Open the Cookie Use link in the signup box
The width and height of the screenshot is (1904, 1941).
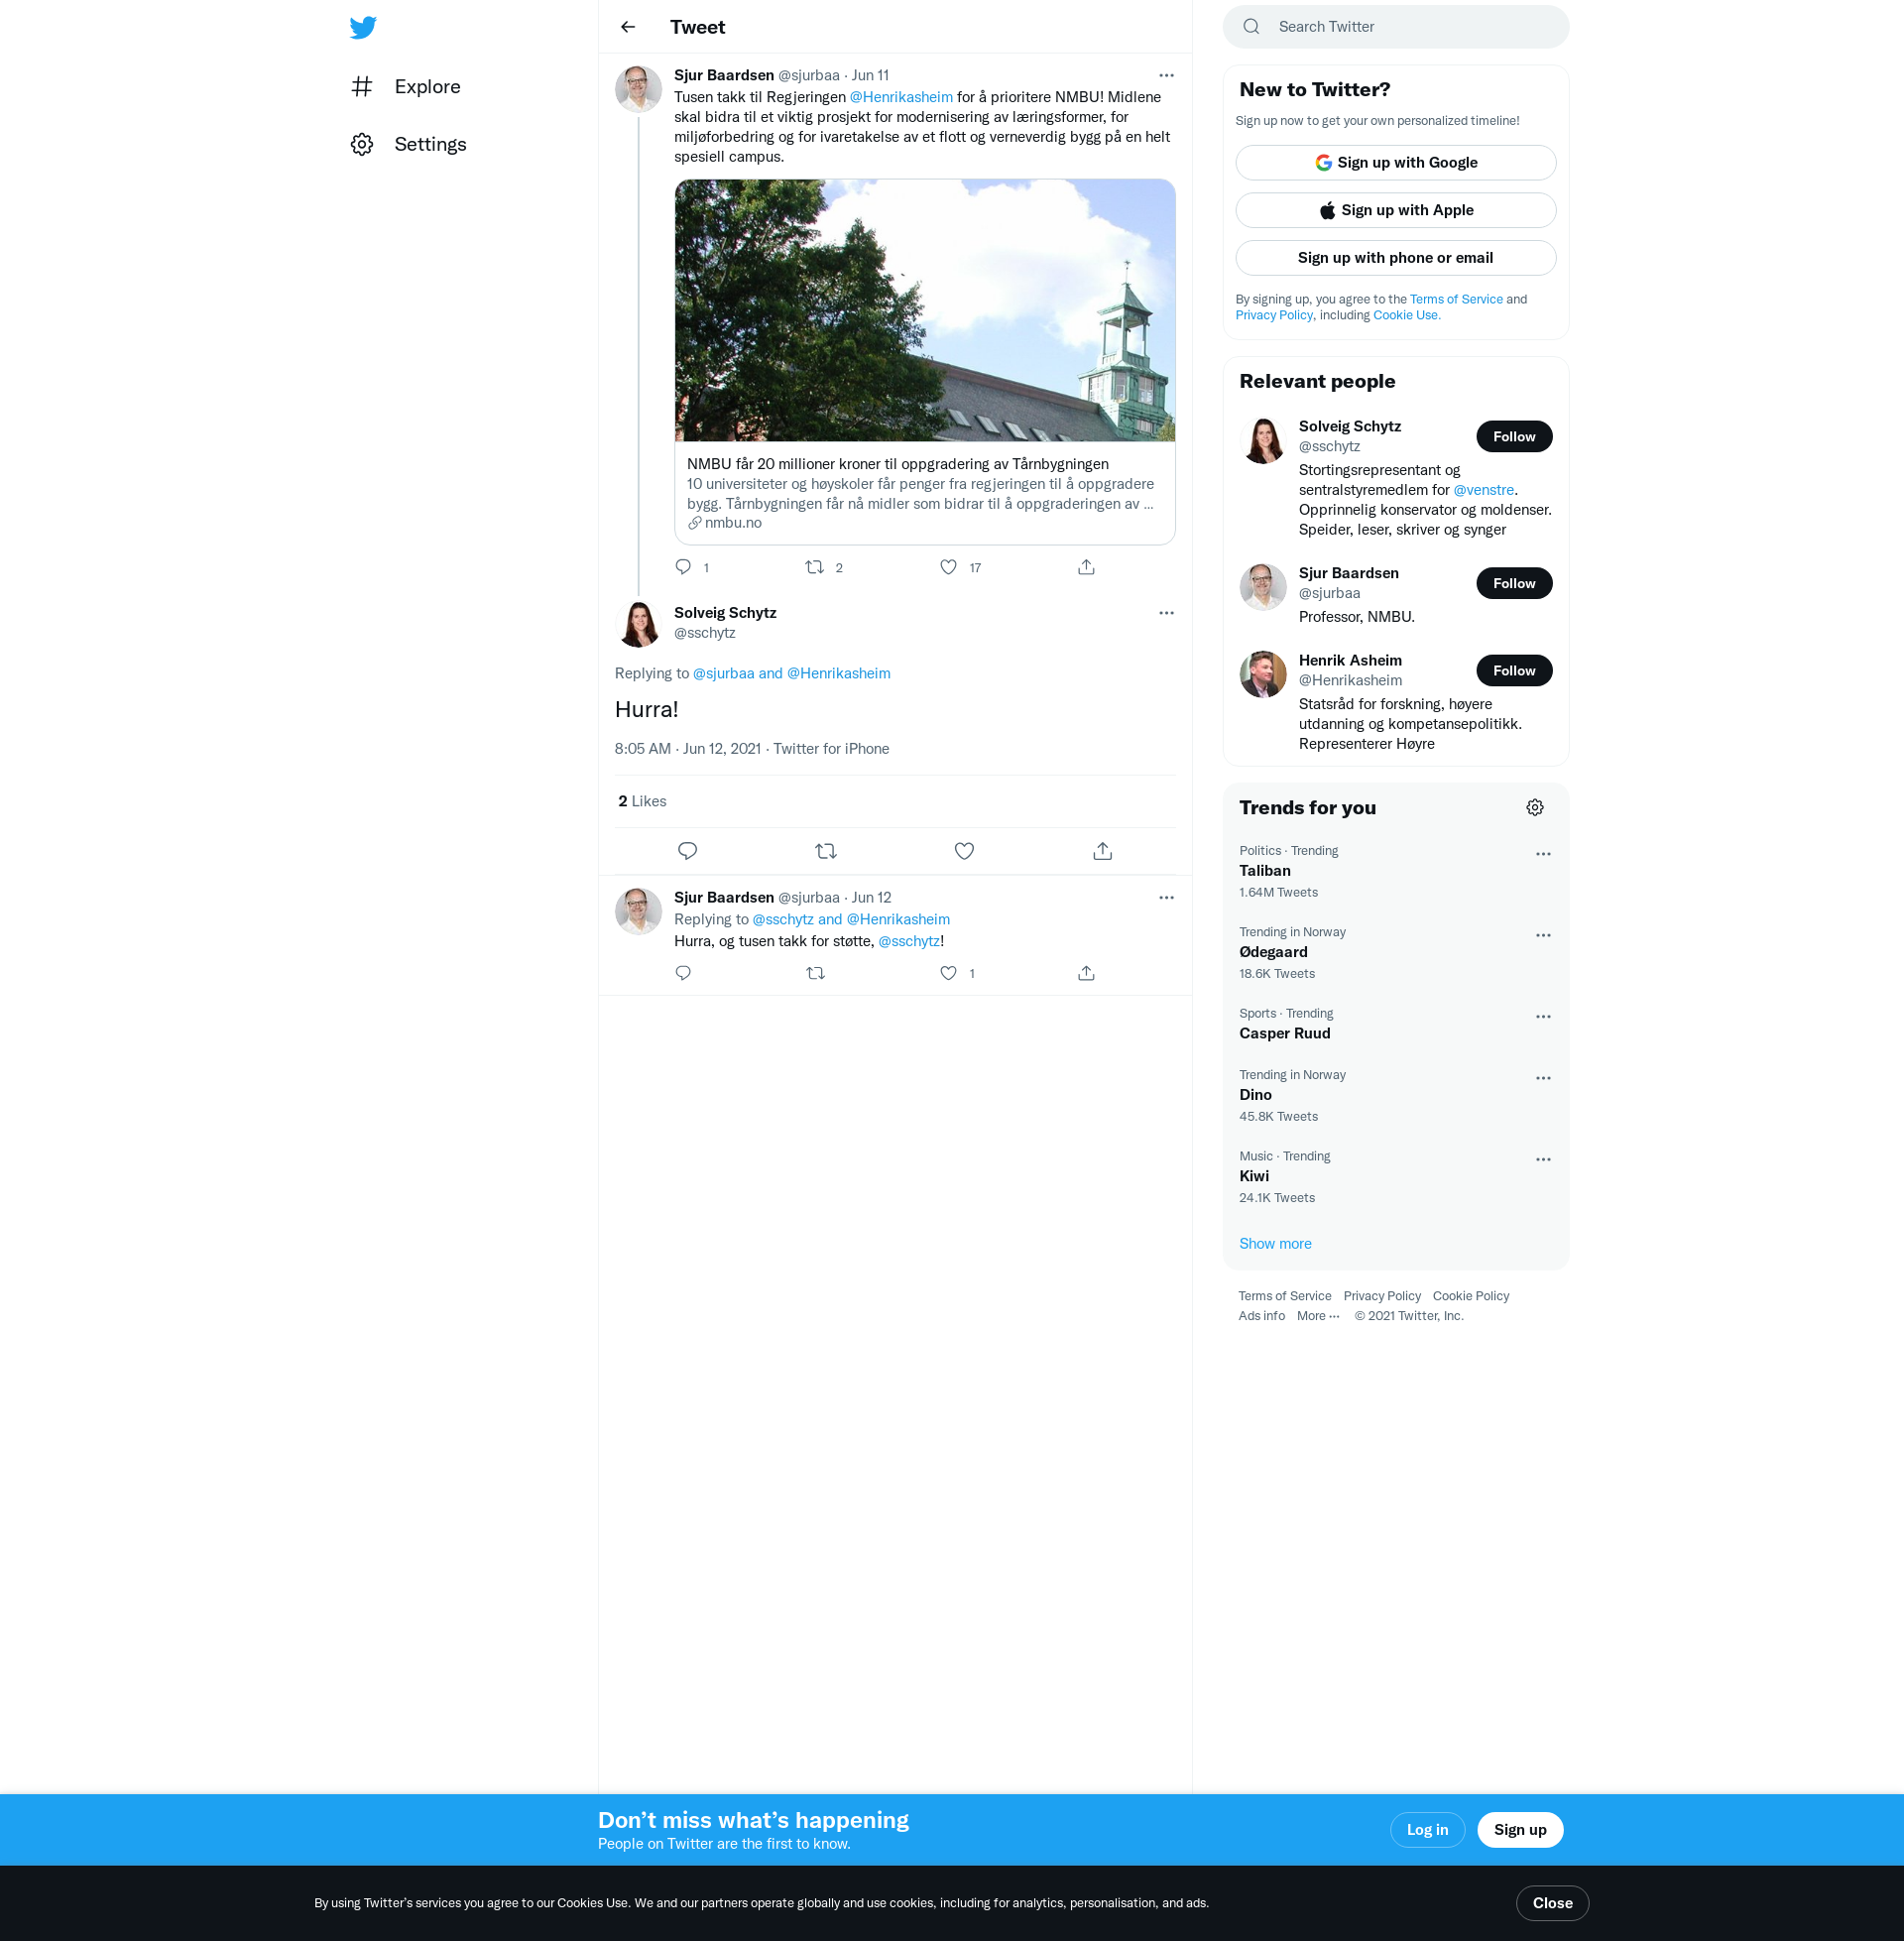pyautogui.click(x=1406, y=315)
